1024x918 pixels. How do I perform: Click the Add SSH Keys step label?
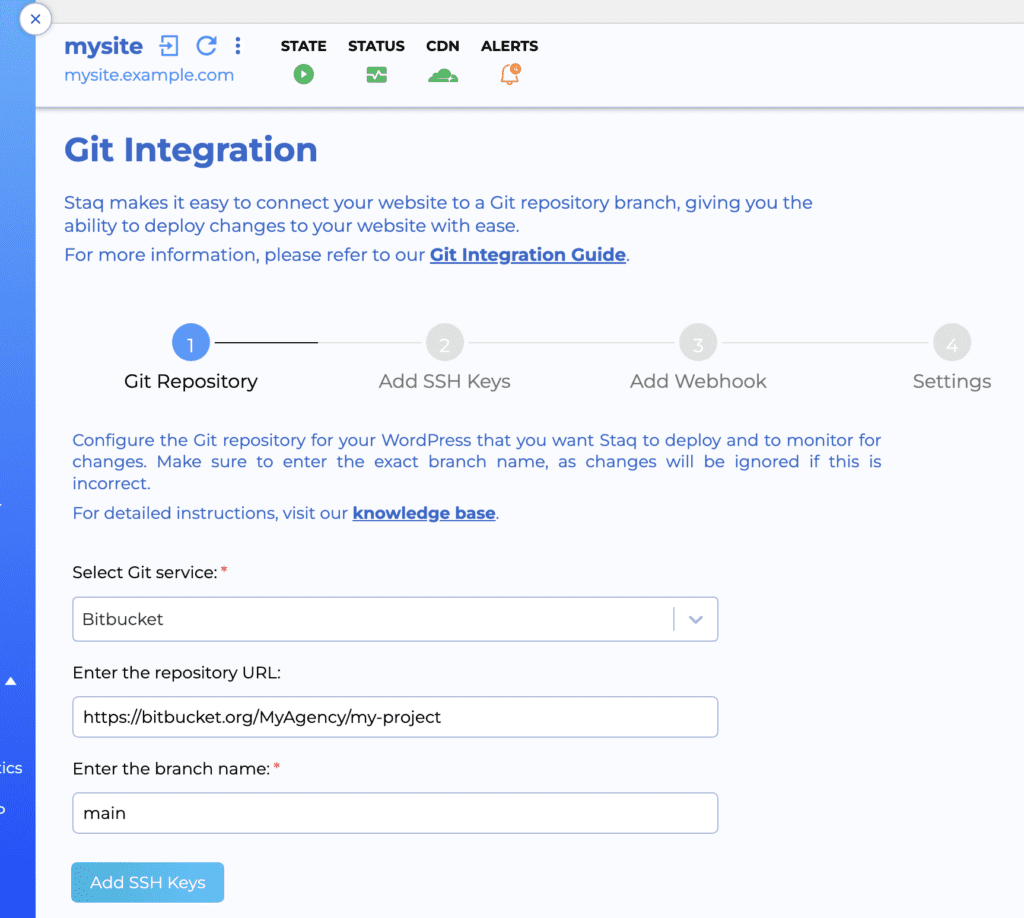pyautogui.click(x=445, y=381)
